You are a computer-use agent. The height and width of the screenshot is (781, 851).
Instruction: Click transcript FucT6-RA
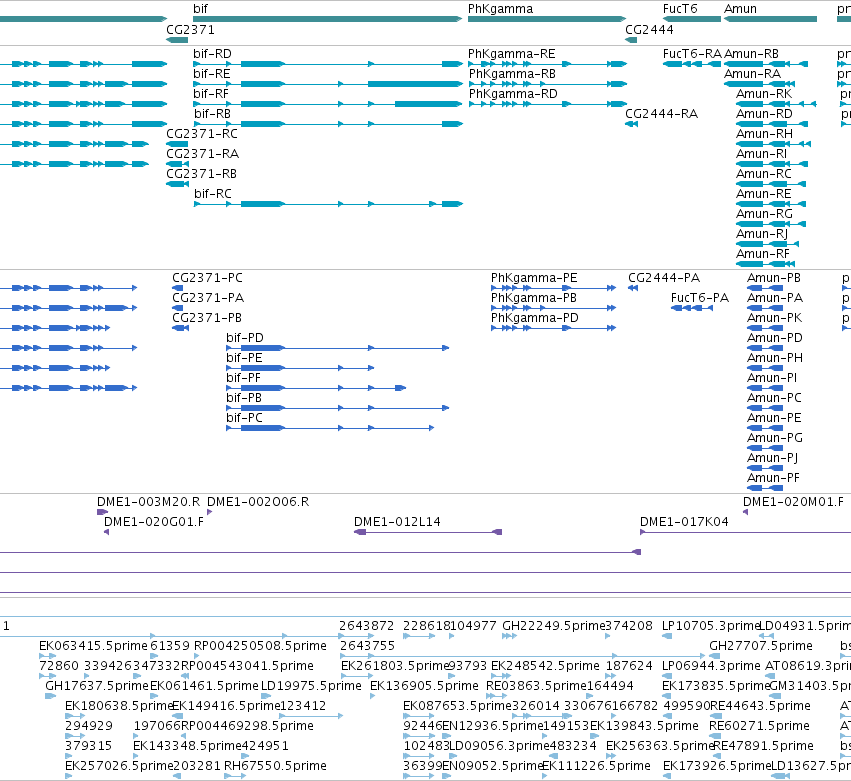tap(692, 54)
